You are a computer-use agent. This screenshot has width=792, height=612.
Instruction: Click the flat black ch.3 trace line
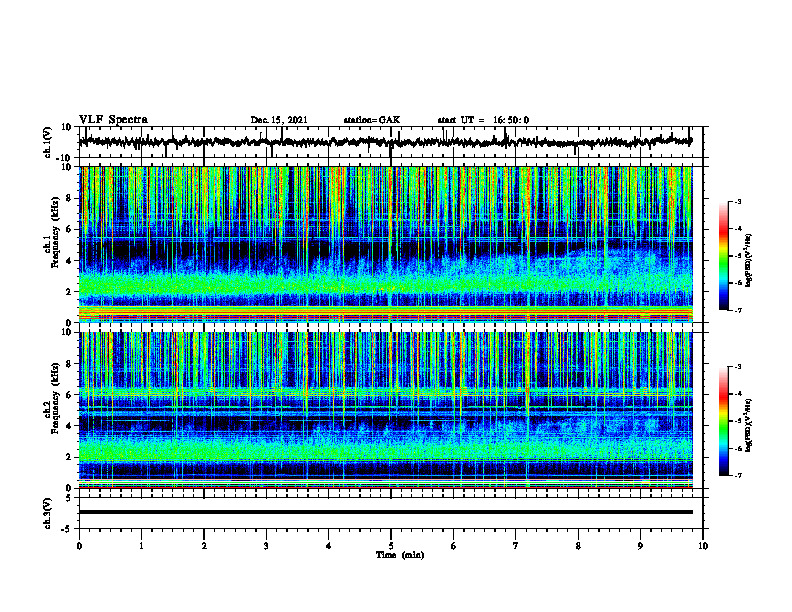pos(385,512)
